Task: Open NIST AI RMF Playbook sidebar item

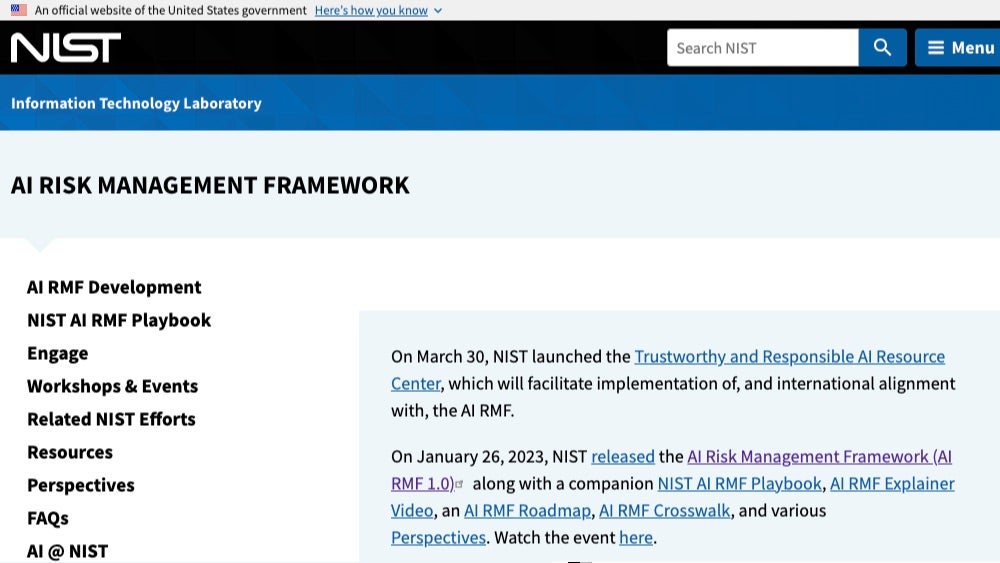Action: [119, 320]
